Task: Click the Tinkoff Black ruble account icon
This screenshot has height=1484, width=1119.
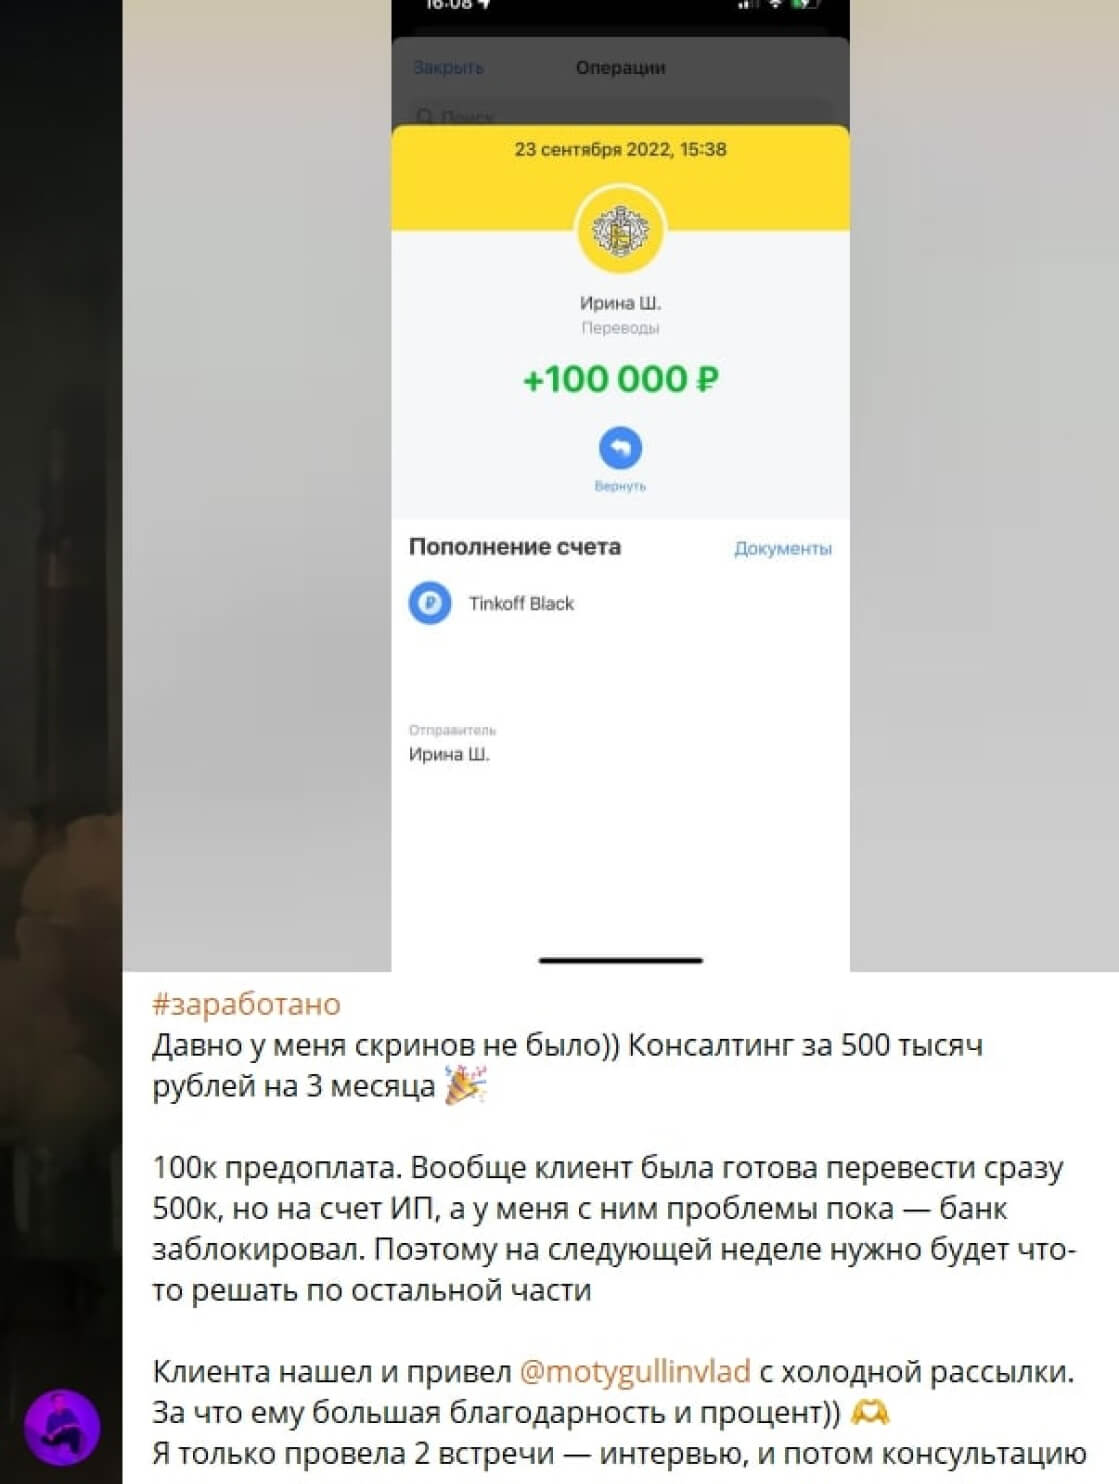Action: click(430, 603)
